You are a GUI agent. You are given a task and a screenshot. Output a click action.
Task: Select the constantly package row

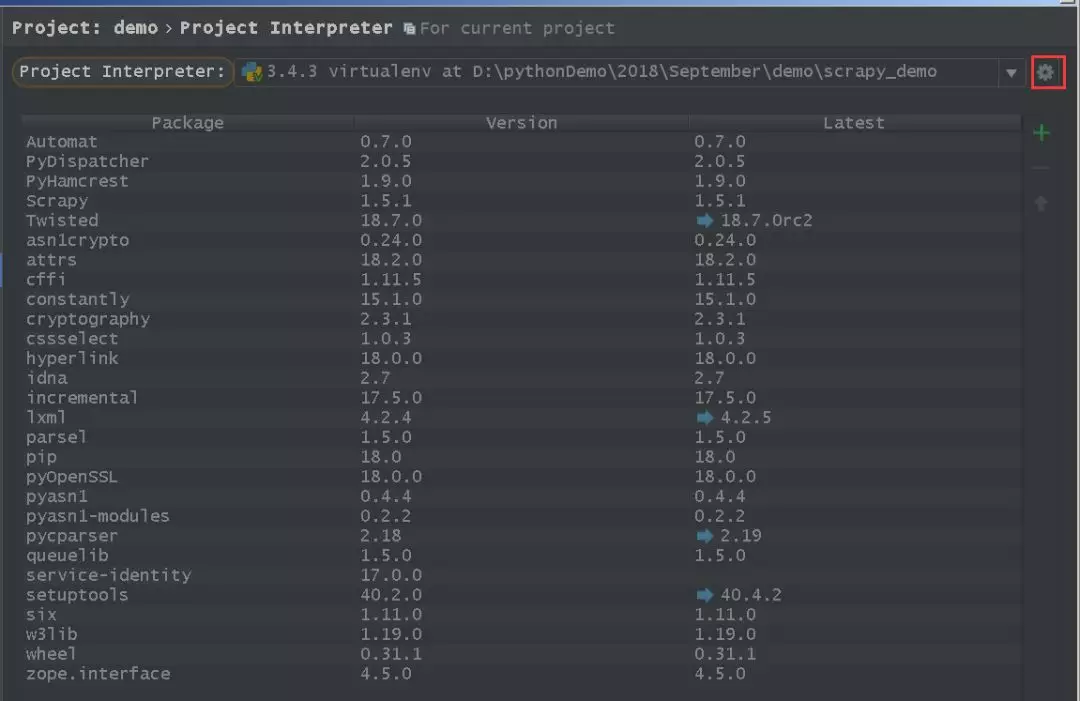click(521, 300)
